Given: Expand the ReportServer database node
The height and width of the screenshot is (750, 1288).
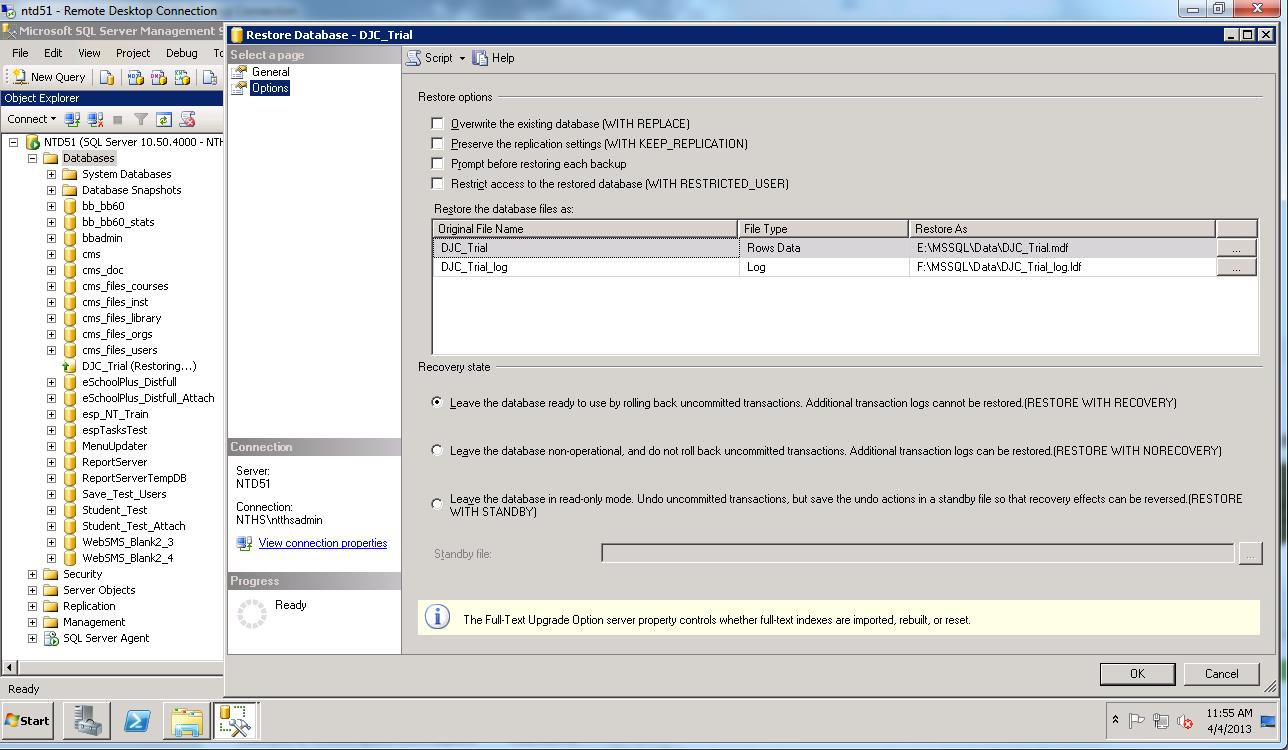Looking at the screenshot, I should click(x=51, y=462).
